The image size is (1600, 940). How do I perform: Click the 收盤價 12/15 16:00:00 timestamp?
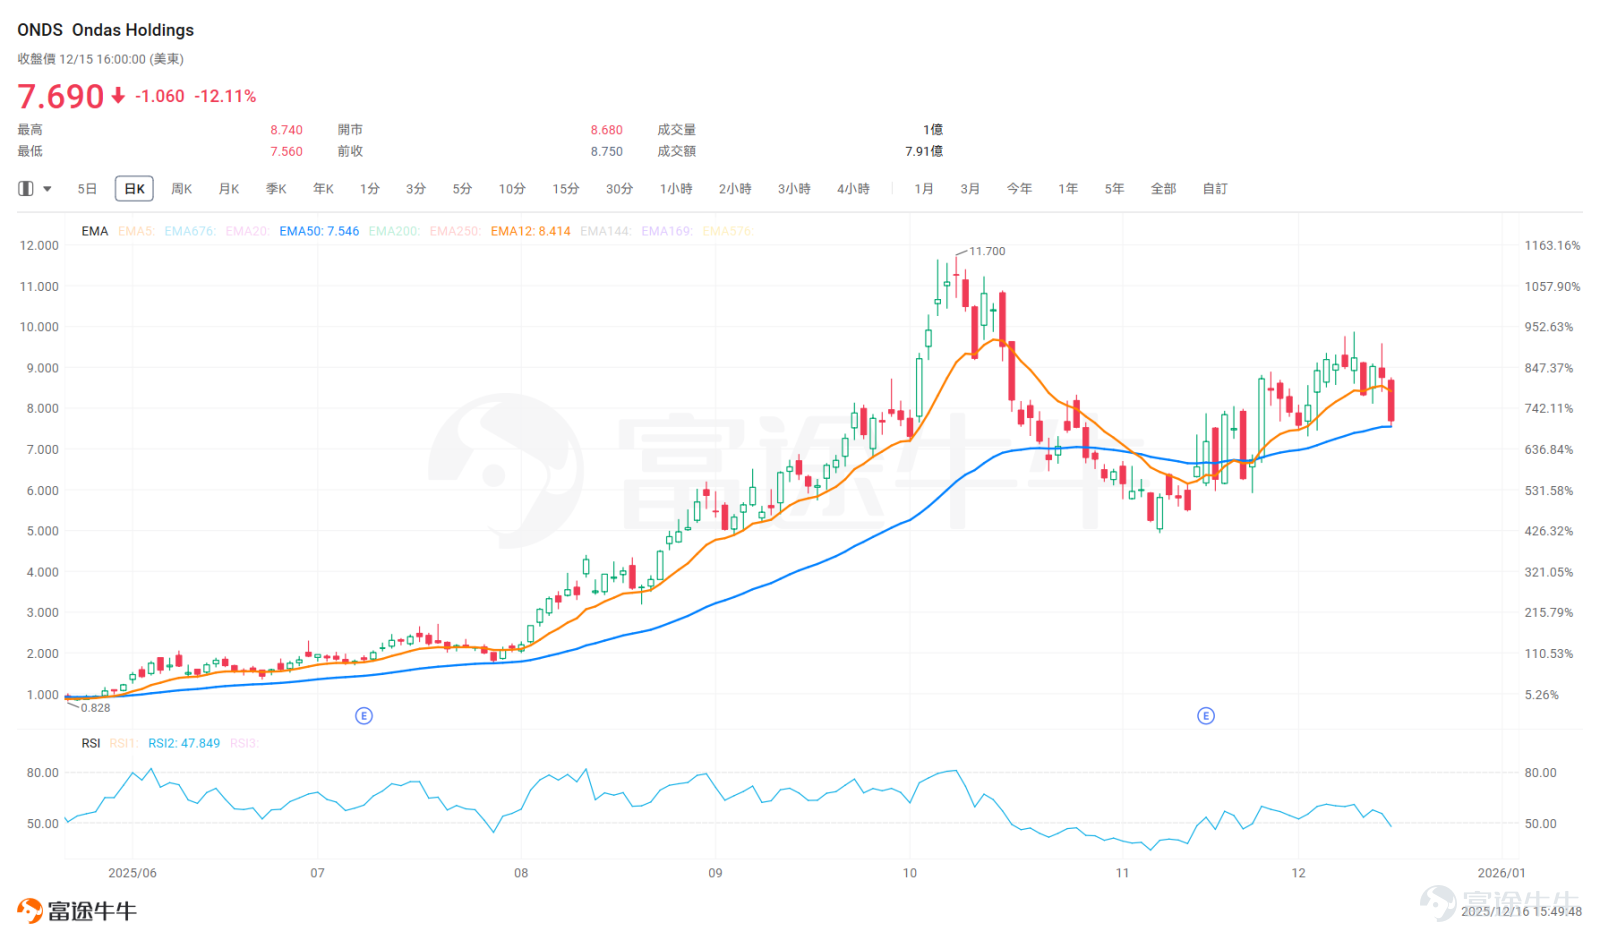[100, 59]
